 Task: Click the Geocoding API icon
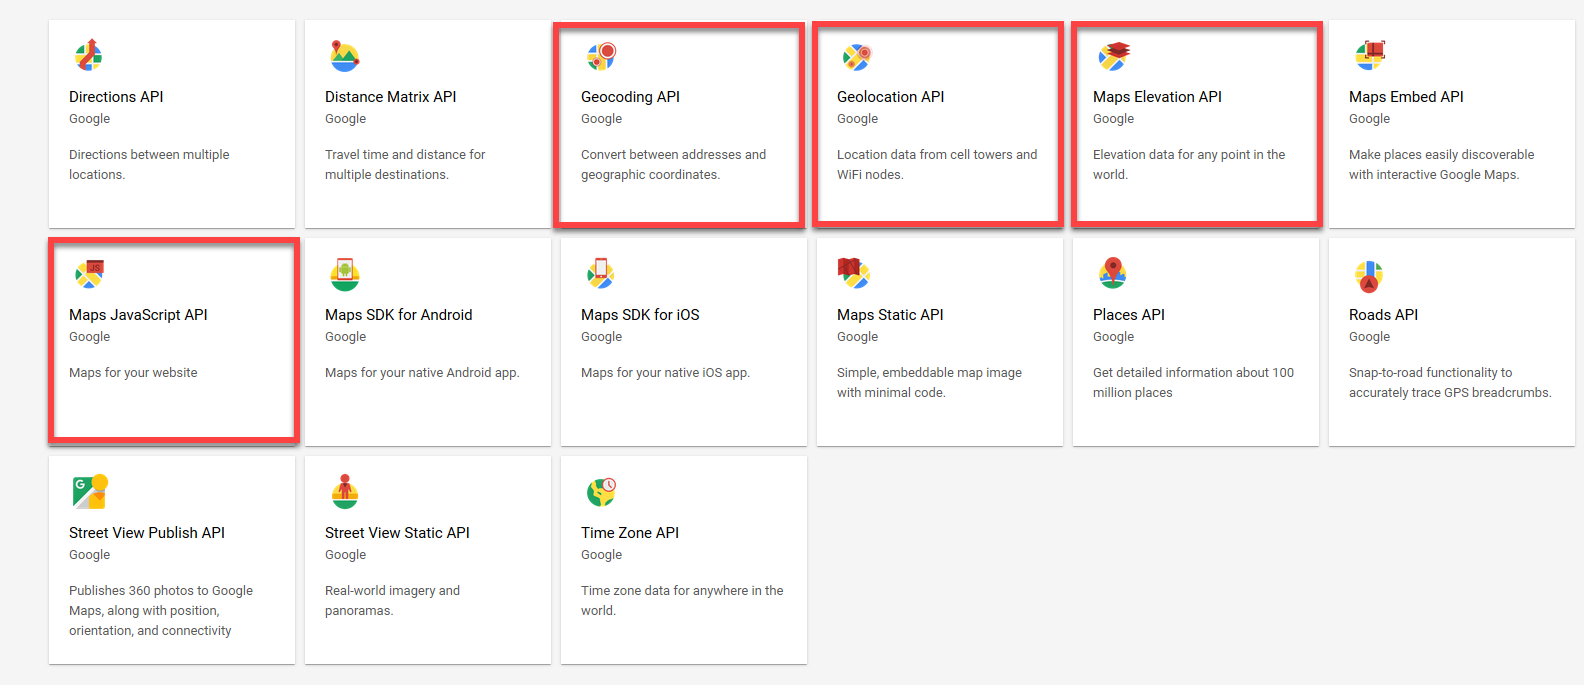point(601,56)
